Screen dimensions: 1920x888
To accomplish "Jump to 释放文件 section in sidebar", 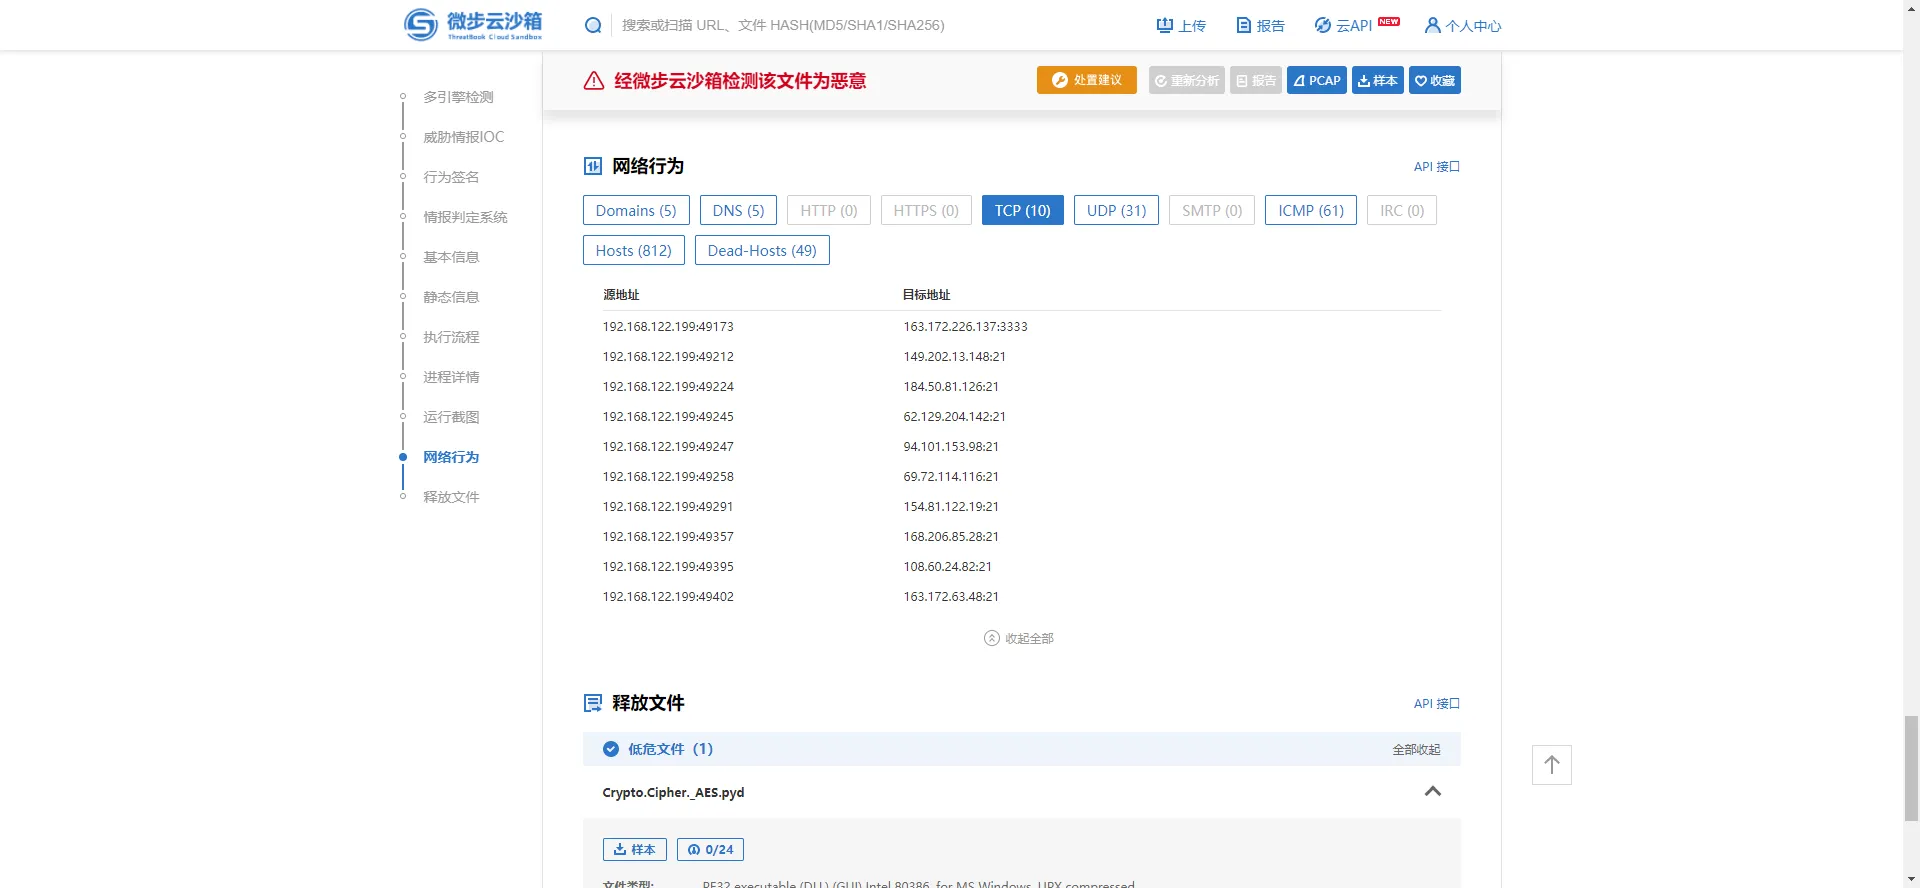I will pyautogui.click(x=451, y=497).
